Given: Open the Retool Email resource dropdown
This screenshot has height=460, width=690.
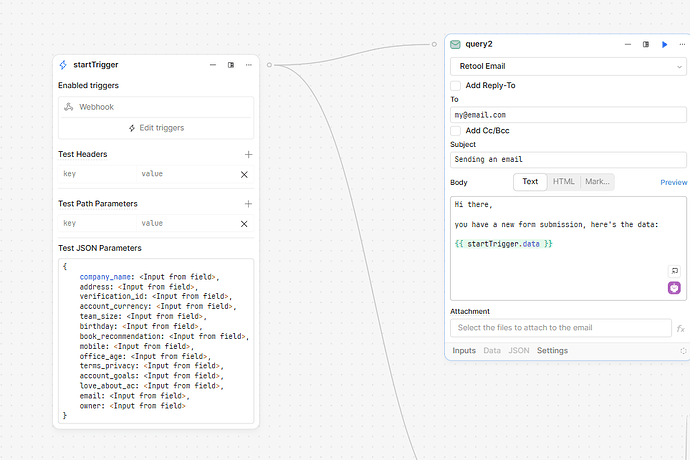Looking at the screenshot, I should click(x=568, y=66).
